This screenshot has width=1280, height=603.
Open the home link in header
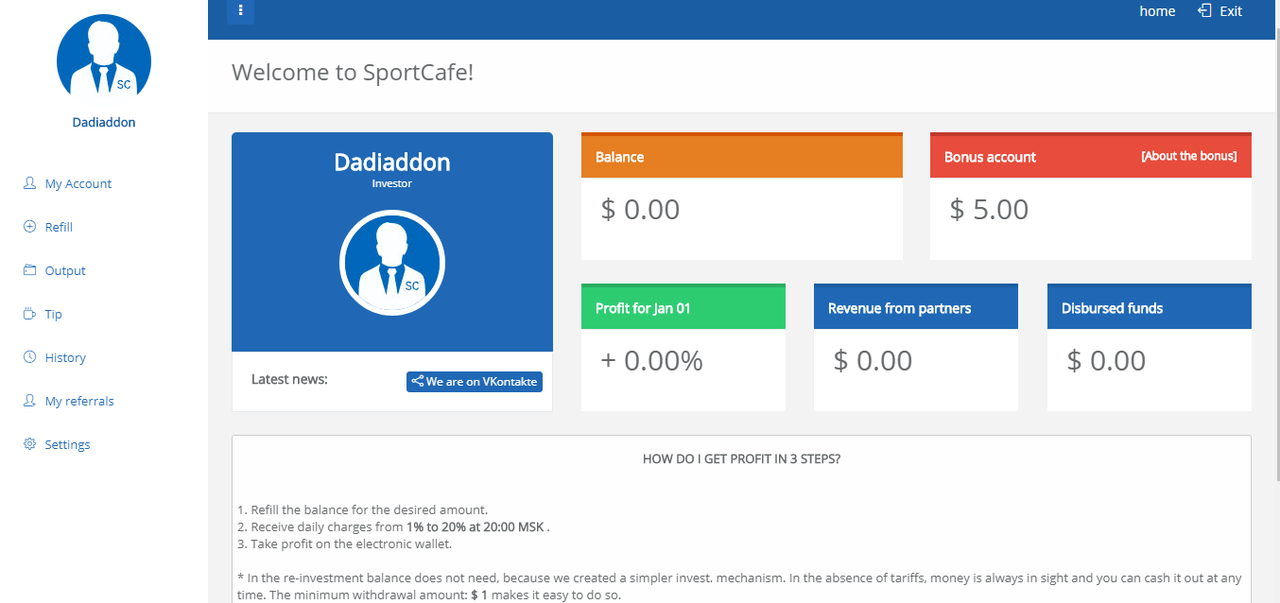(1157, 11)
